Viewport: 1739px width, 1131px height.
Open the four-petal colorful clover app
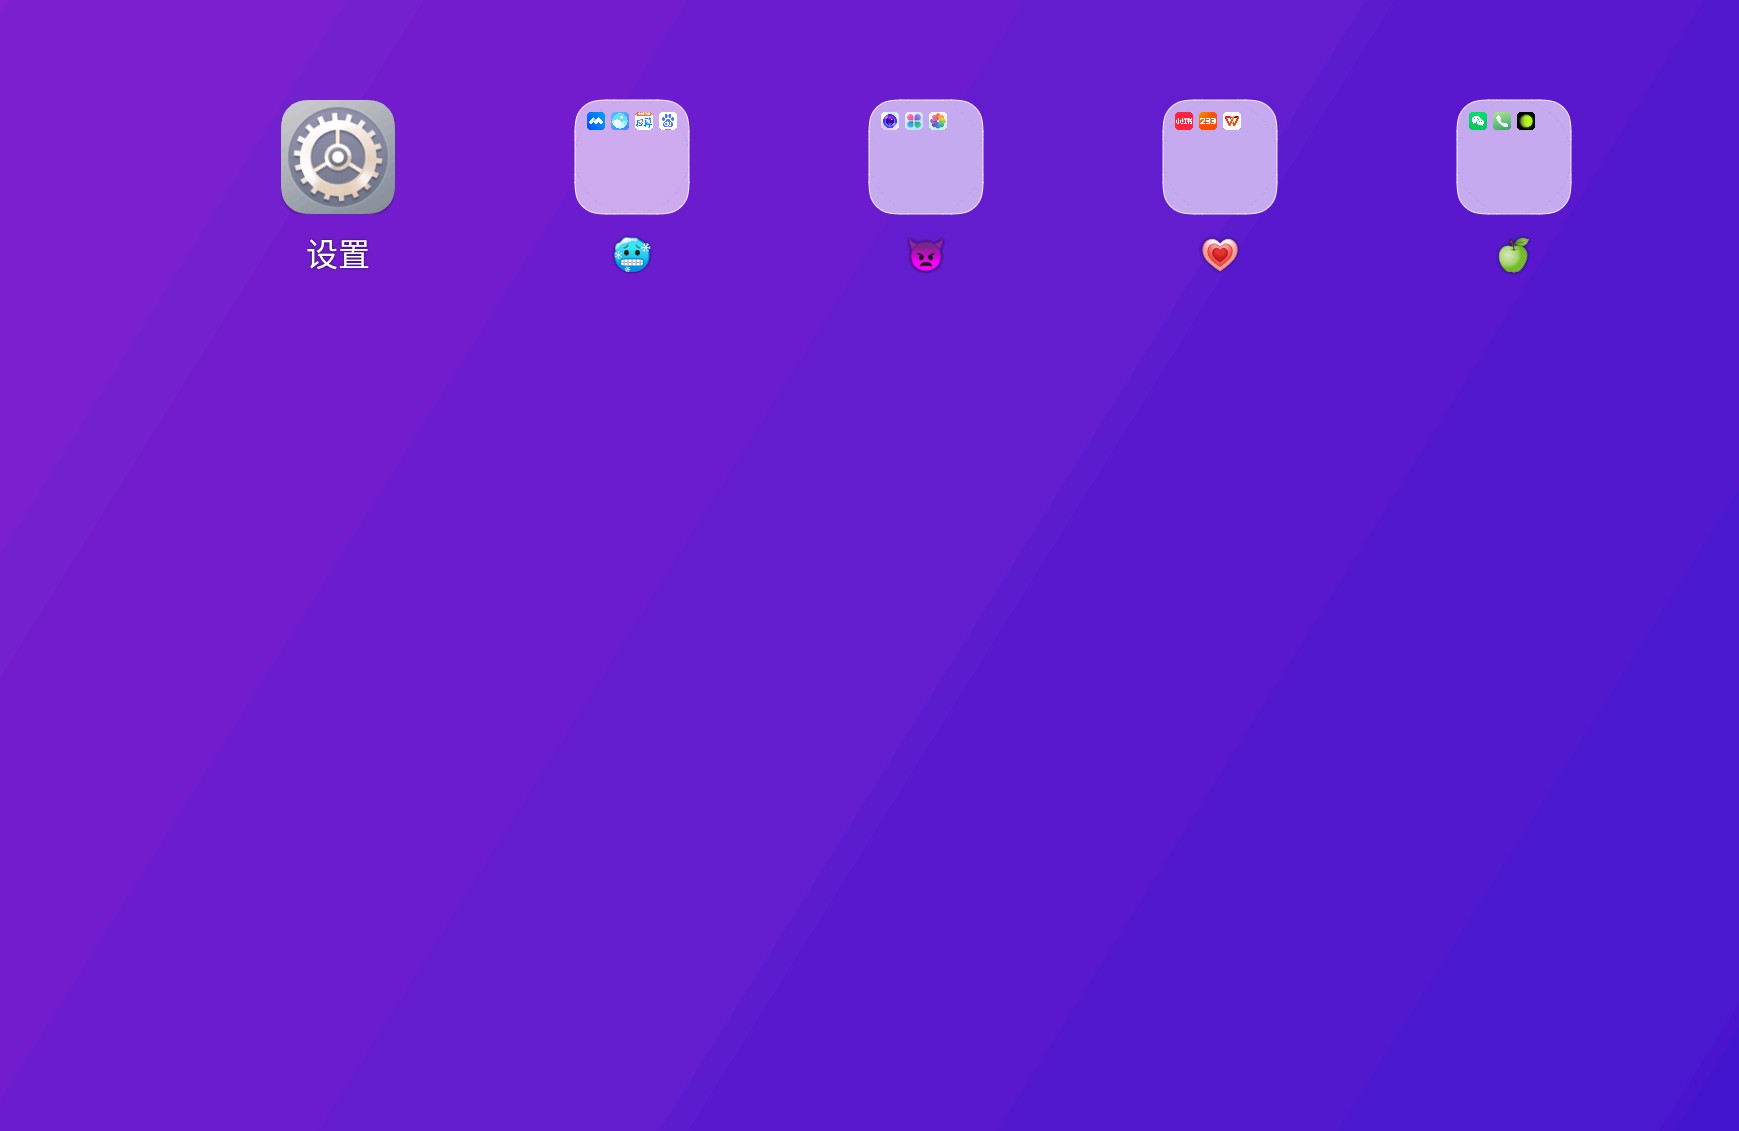tap(914, 121)
